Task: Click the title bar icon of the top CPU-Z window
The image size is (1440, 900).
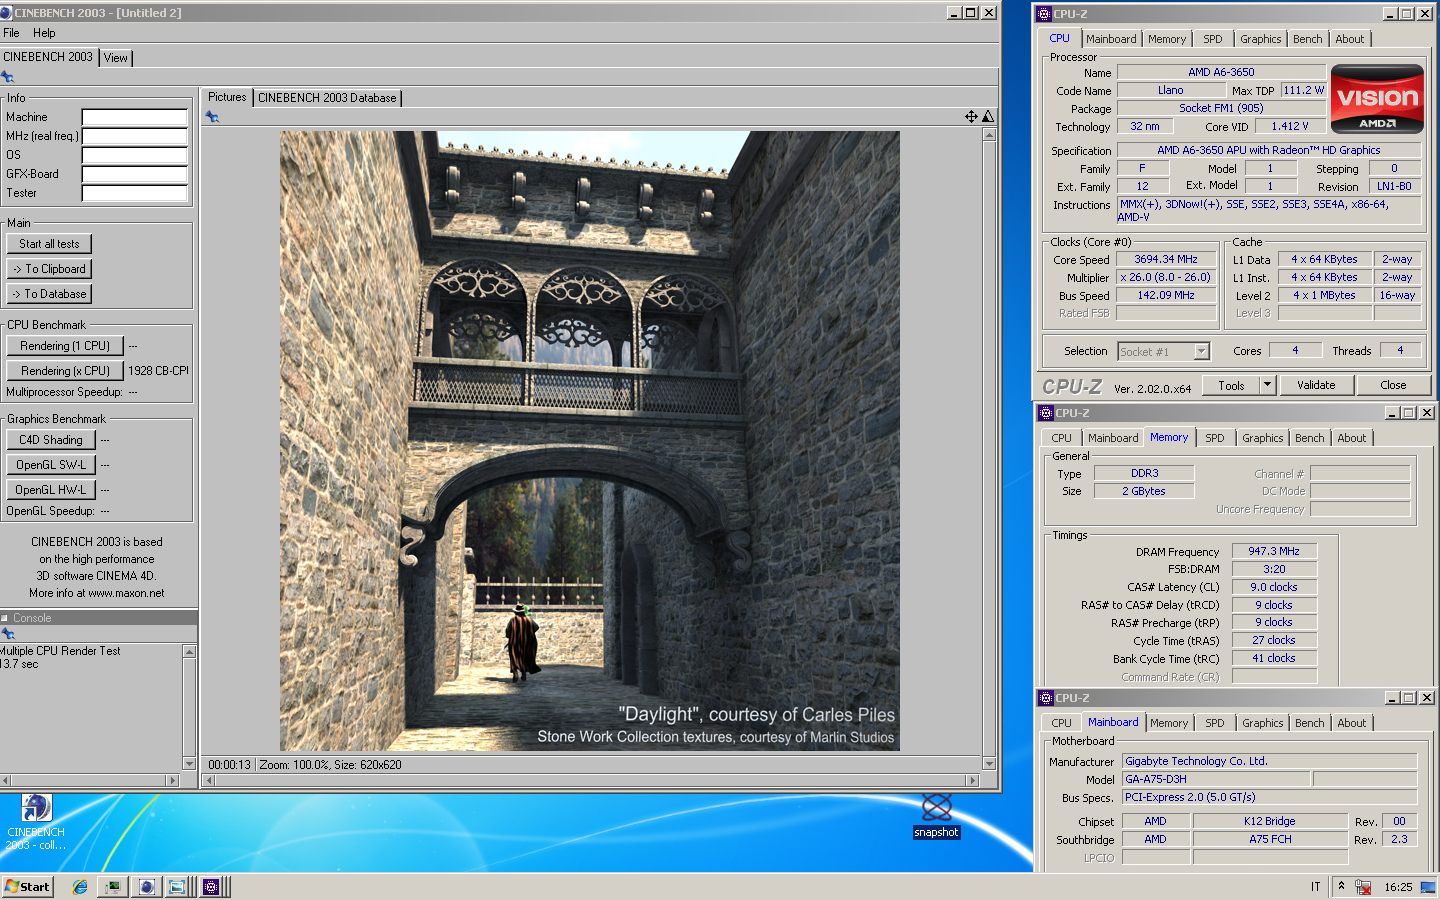Action: (1044, 14)
